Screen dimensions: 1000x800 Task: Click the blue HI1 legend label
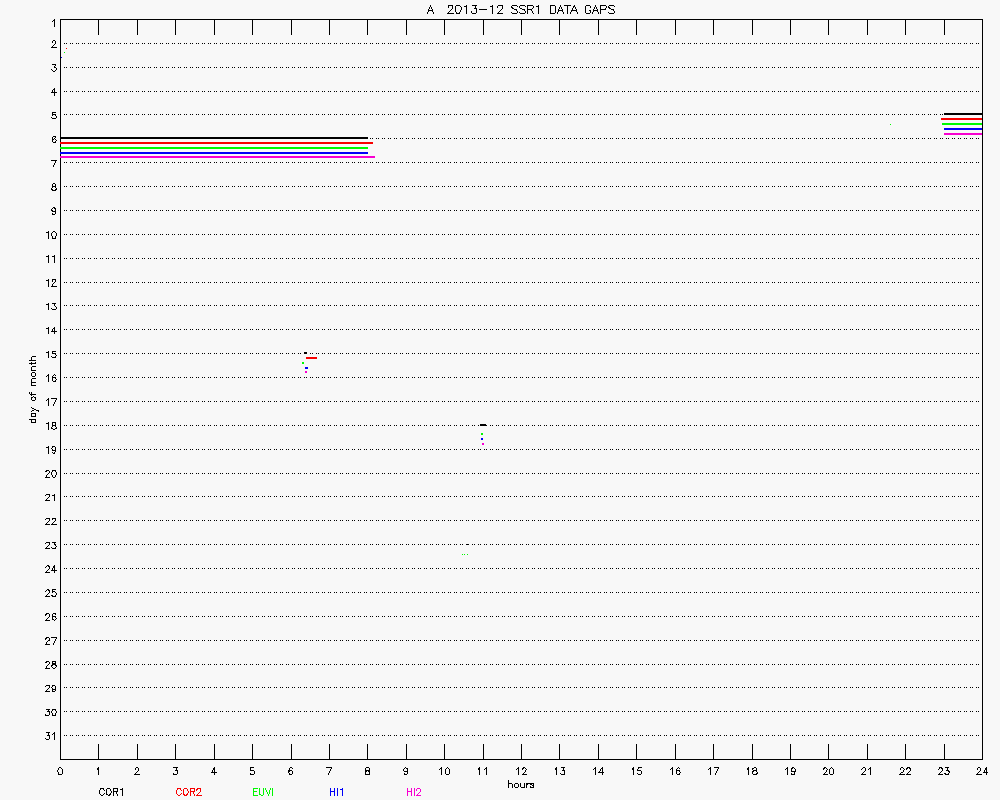coord(337,792)
